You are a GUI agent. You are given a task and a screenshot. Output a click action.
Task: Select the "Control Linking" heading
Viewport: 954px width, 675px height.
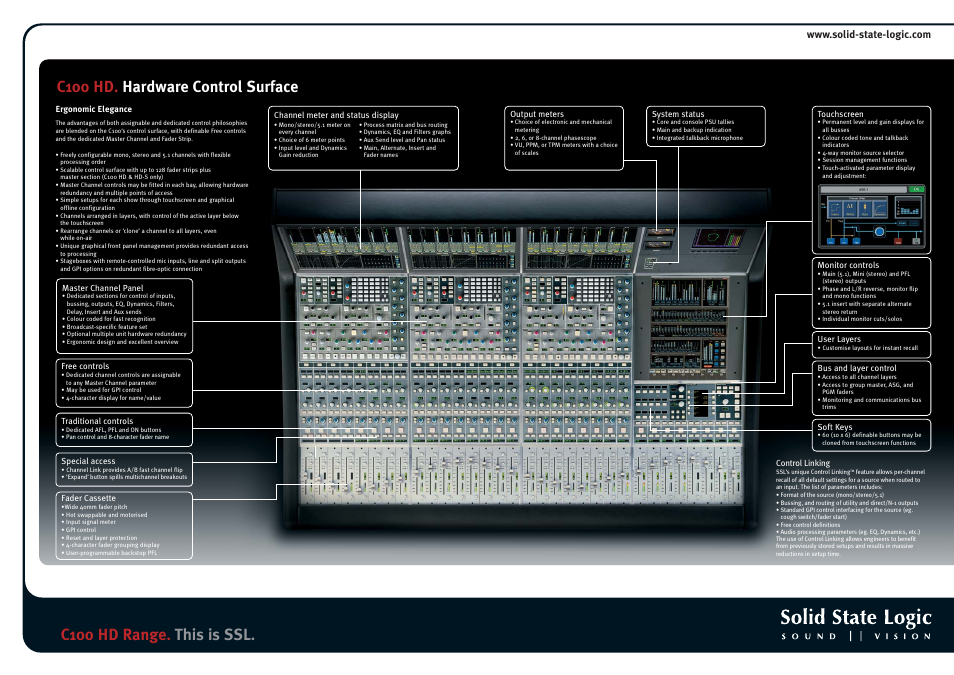click(803, 463)
